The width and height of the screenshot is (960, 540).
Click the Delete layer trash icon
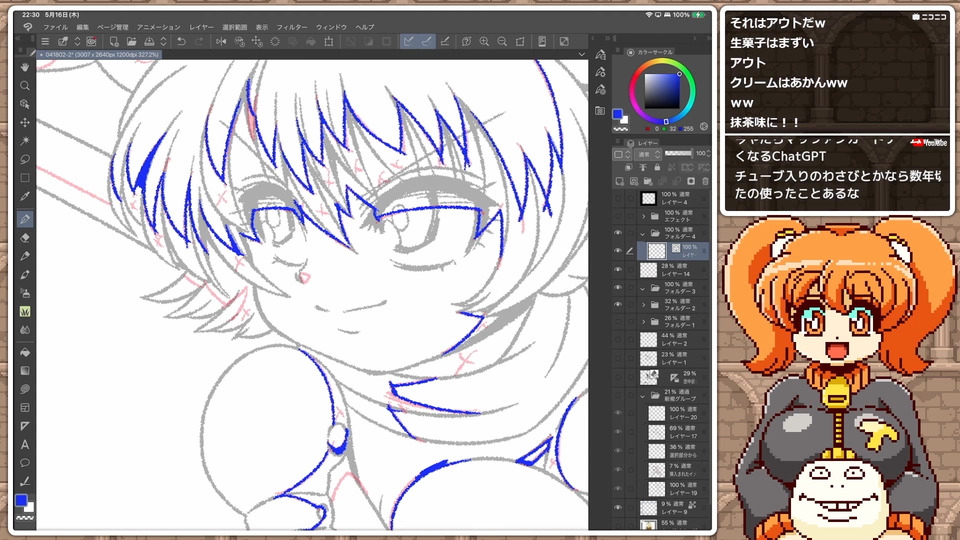point(705,181)
